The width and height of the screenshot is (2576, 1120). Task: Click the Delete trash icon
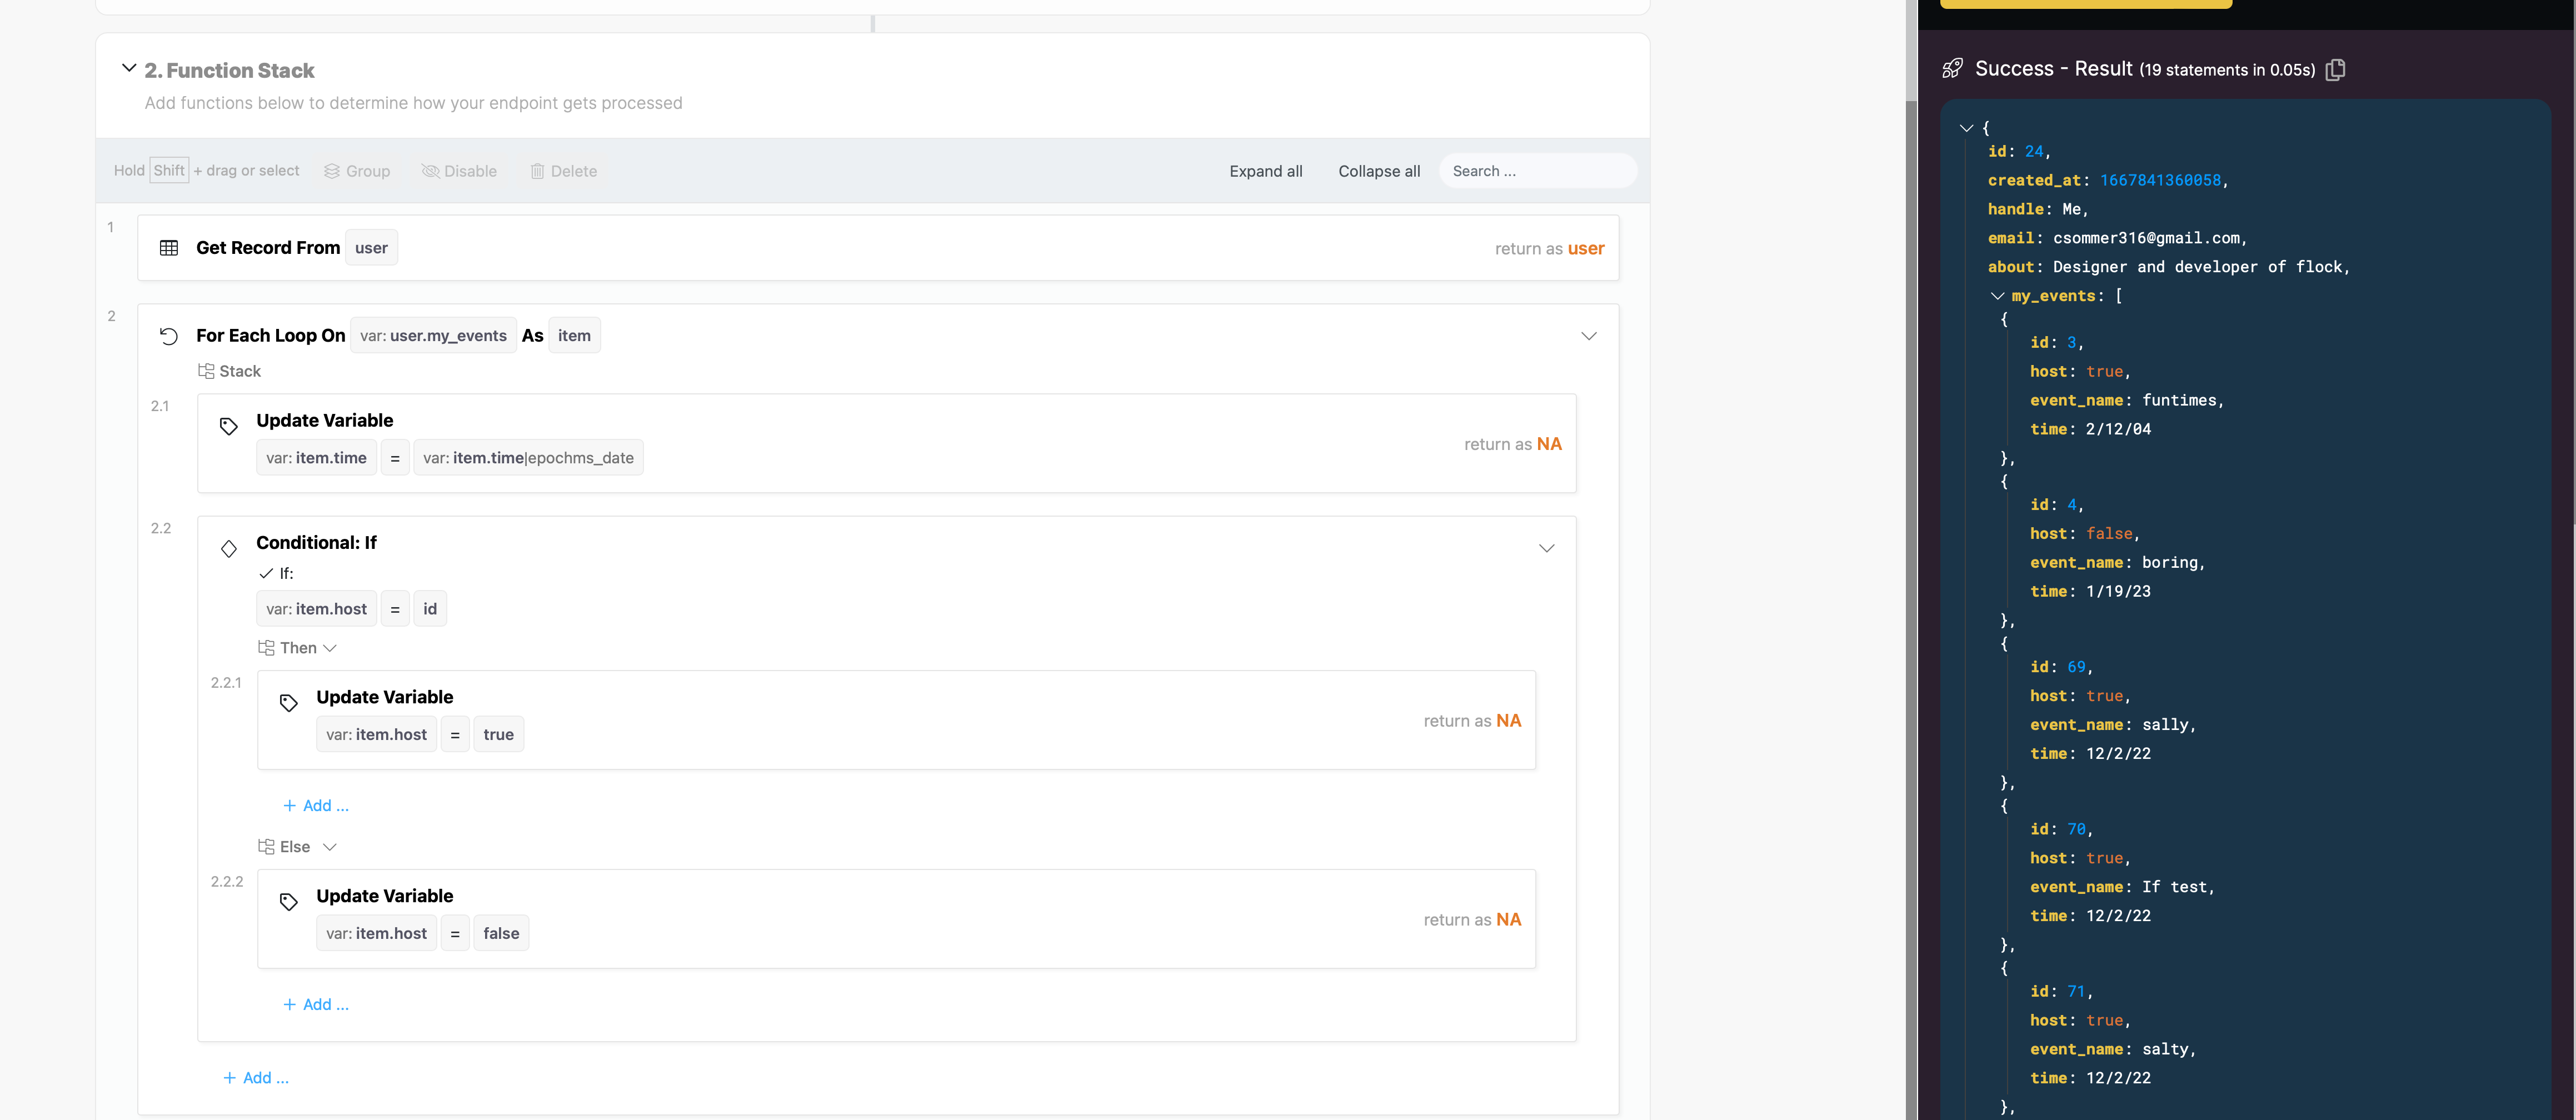click(537, 171)
